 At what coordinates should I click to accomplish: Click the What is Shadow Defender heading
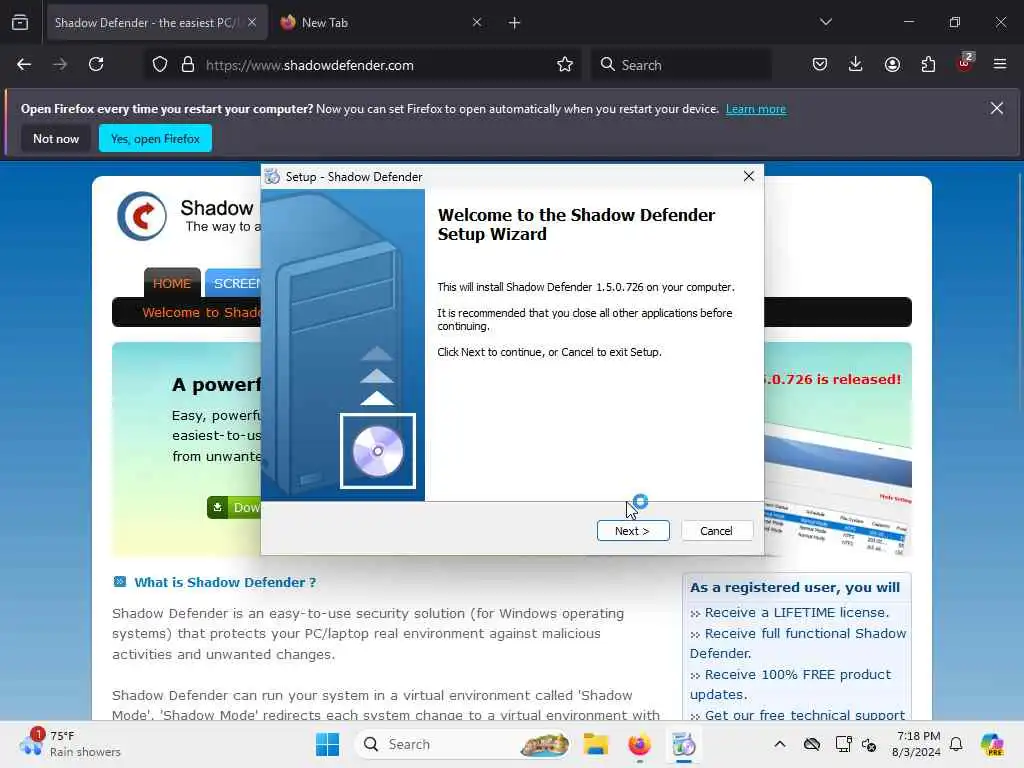coord(225,583)
